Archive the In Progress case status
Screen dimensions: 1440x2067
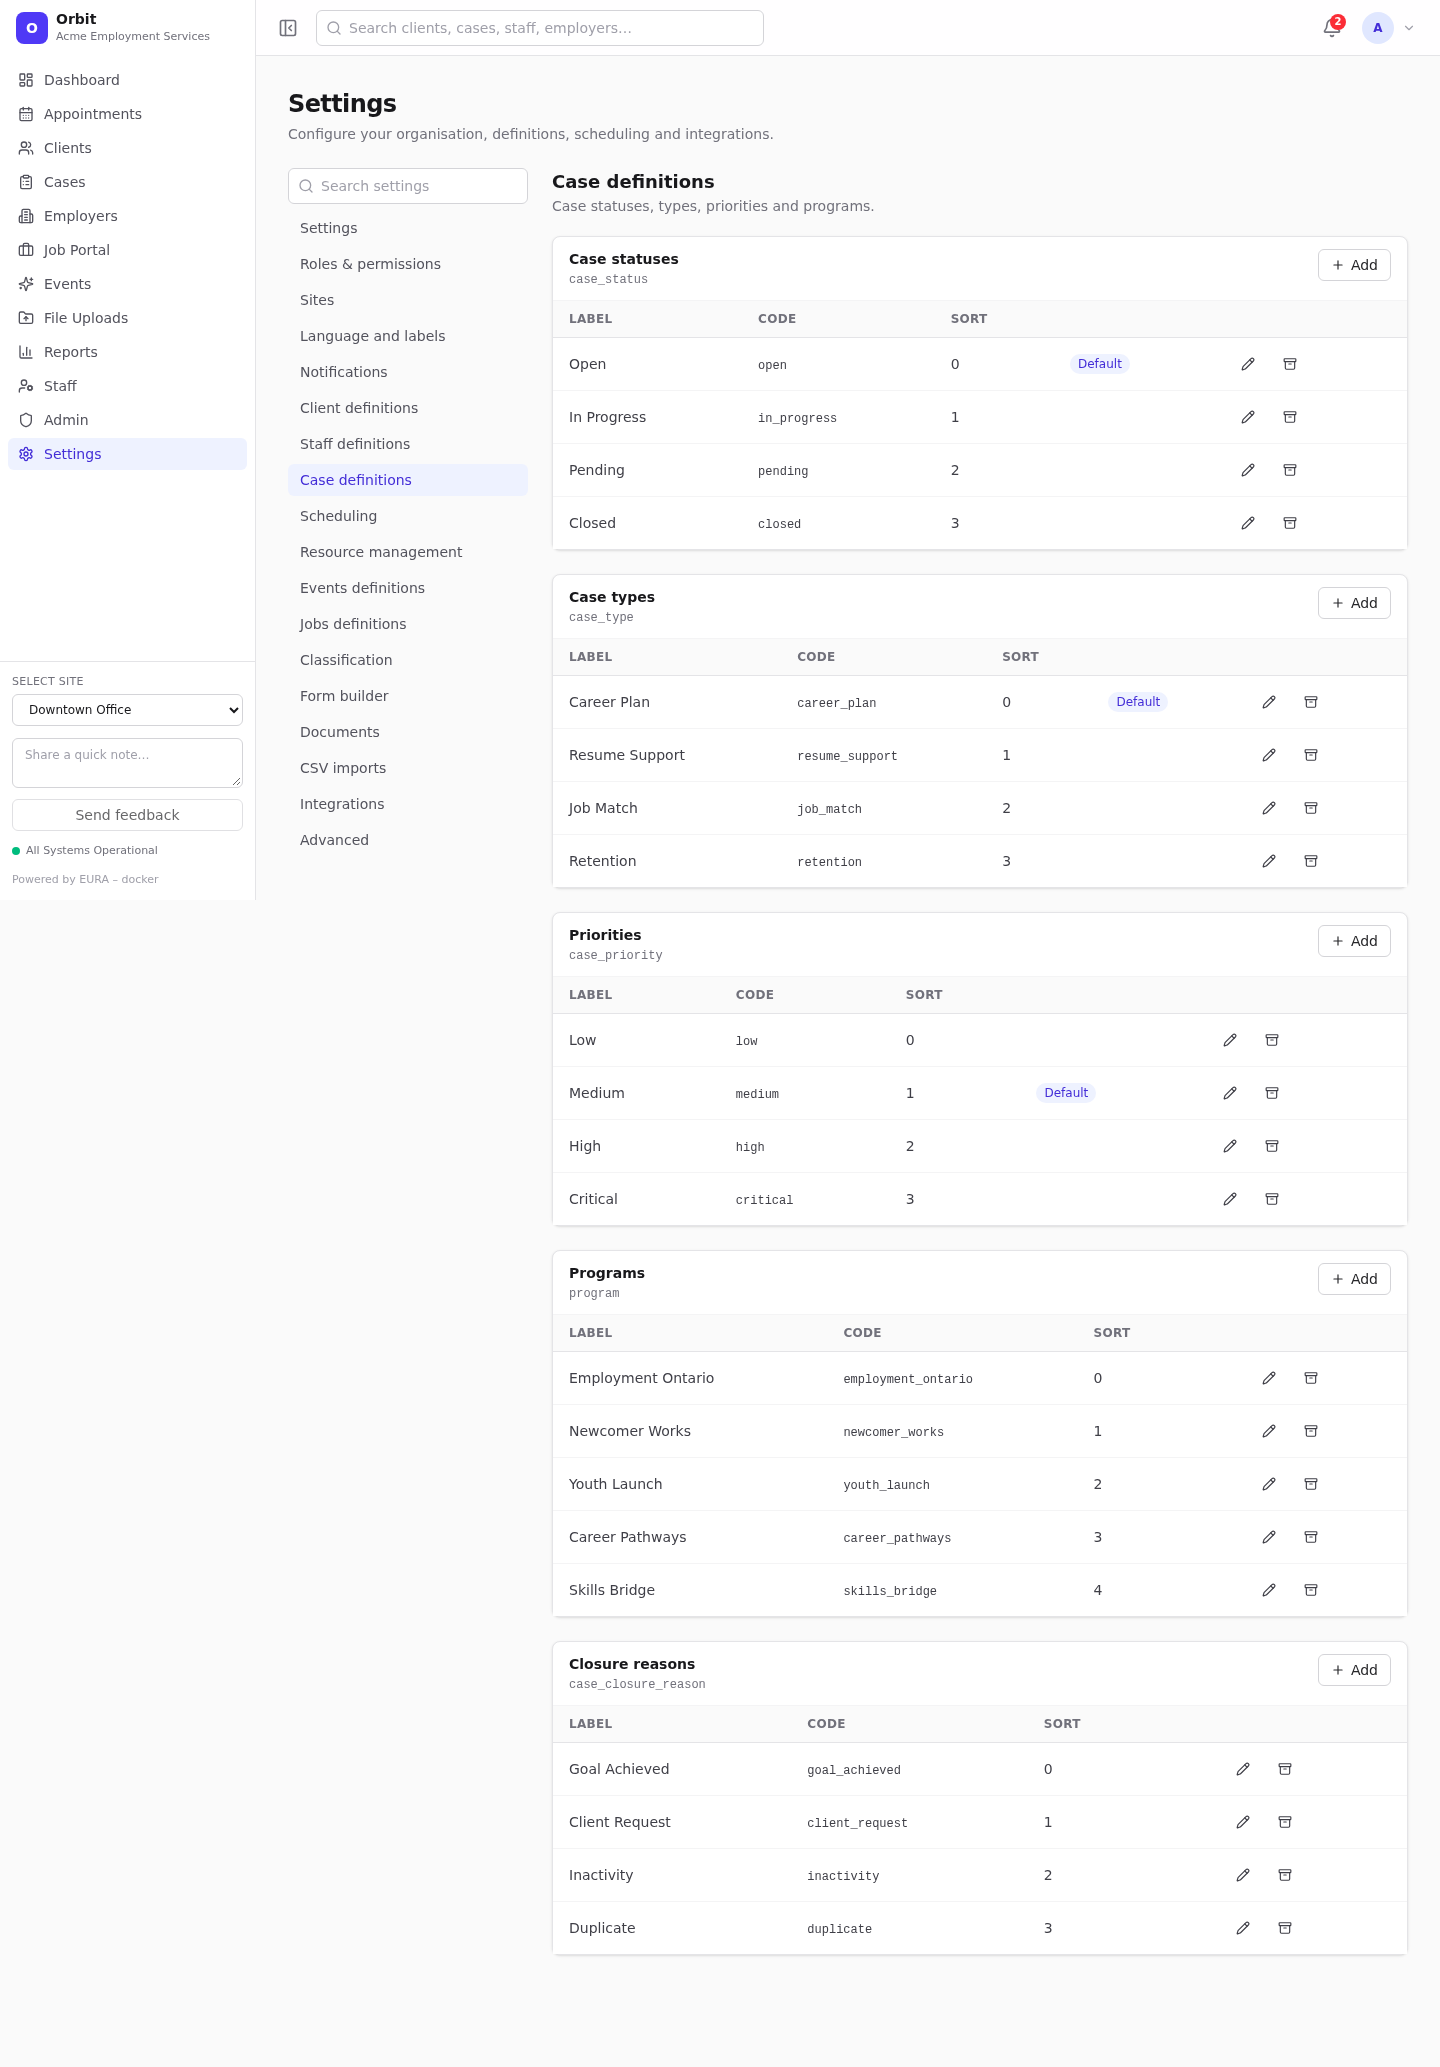1290,417
